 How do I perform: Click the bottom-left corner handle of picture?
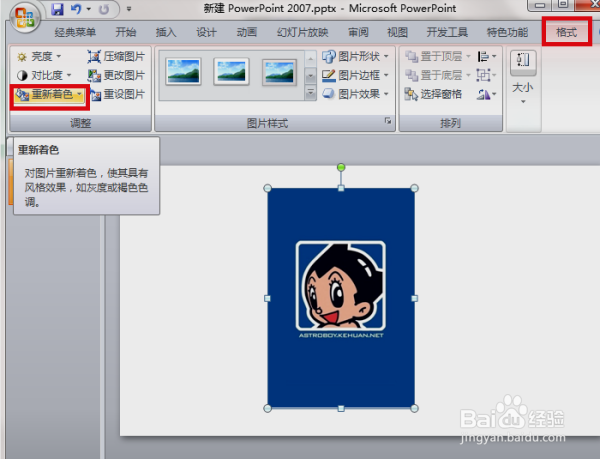[267, 409]
